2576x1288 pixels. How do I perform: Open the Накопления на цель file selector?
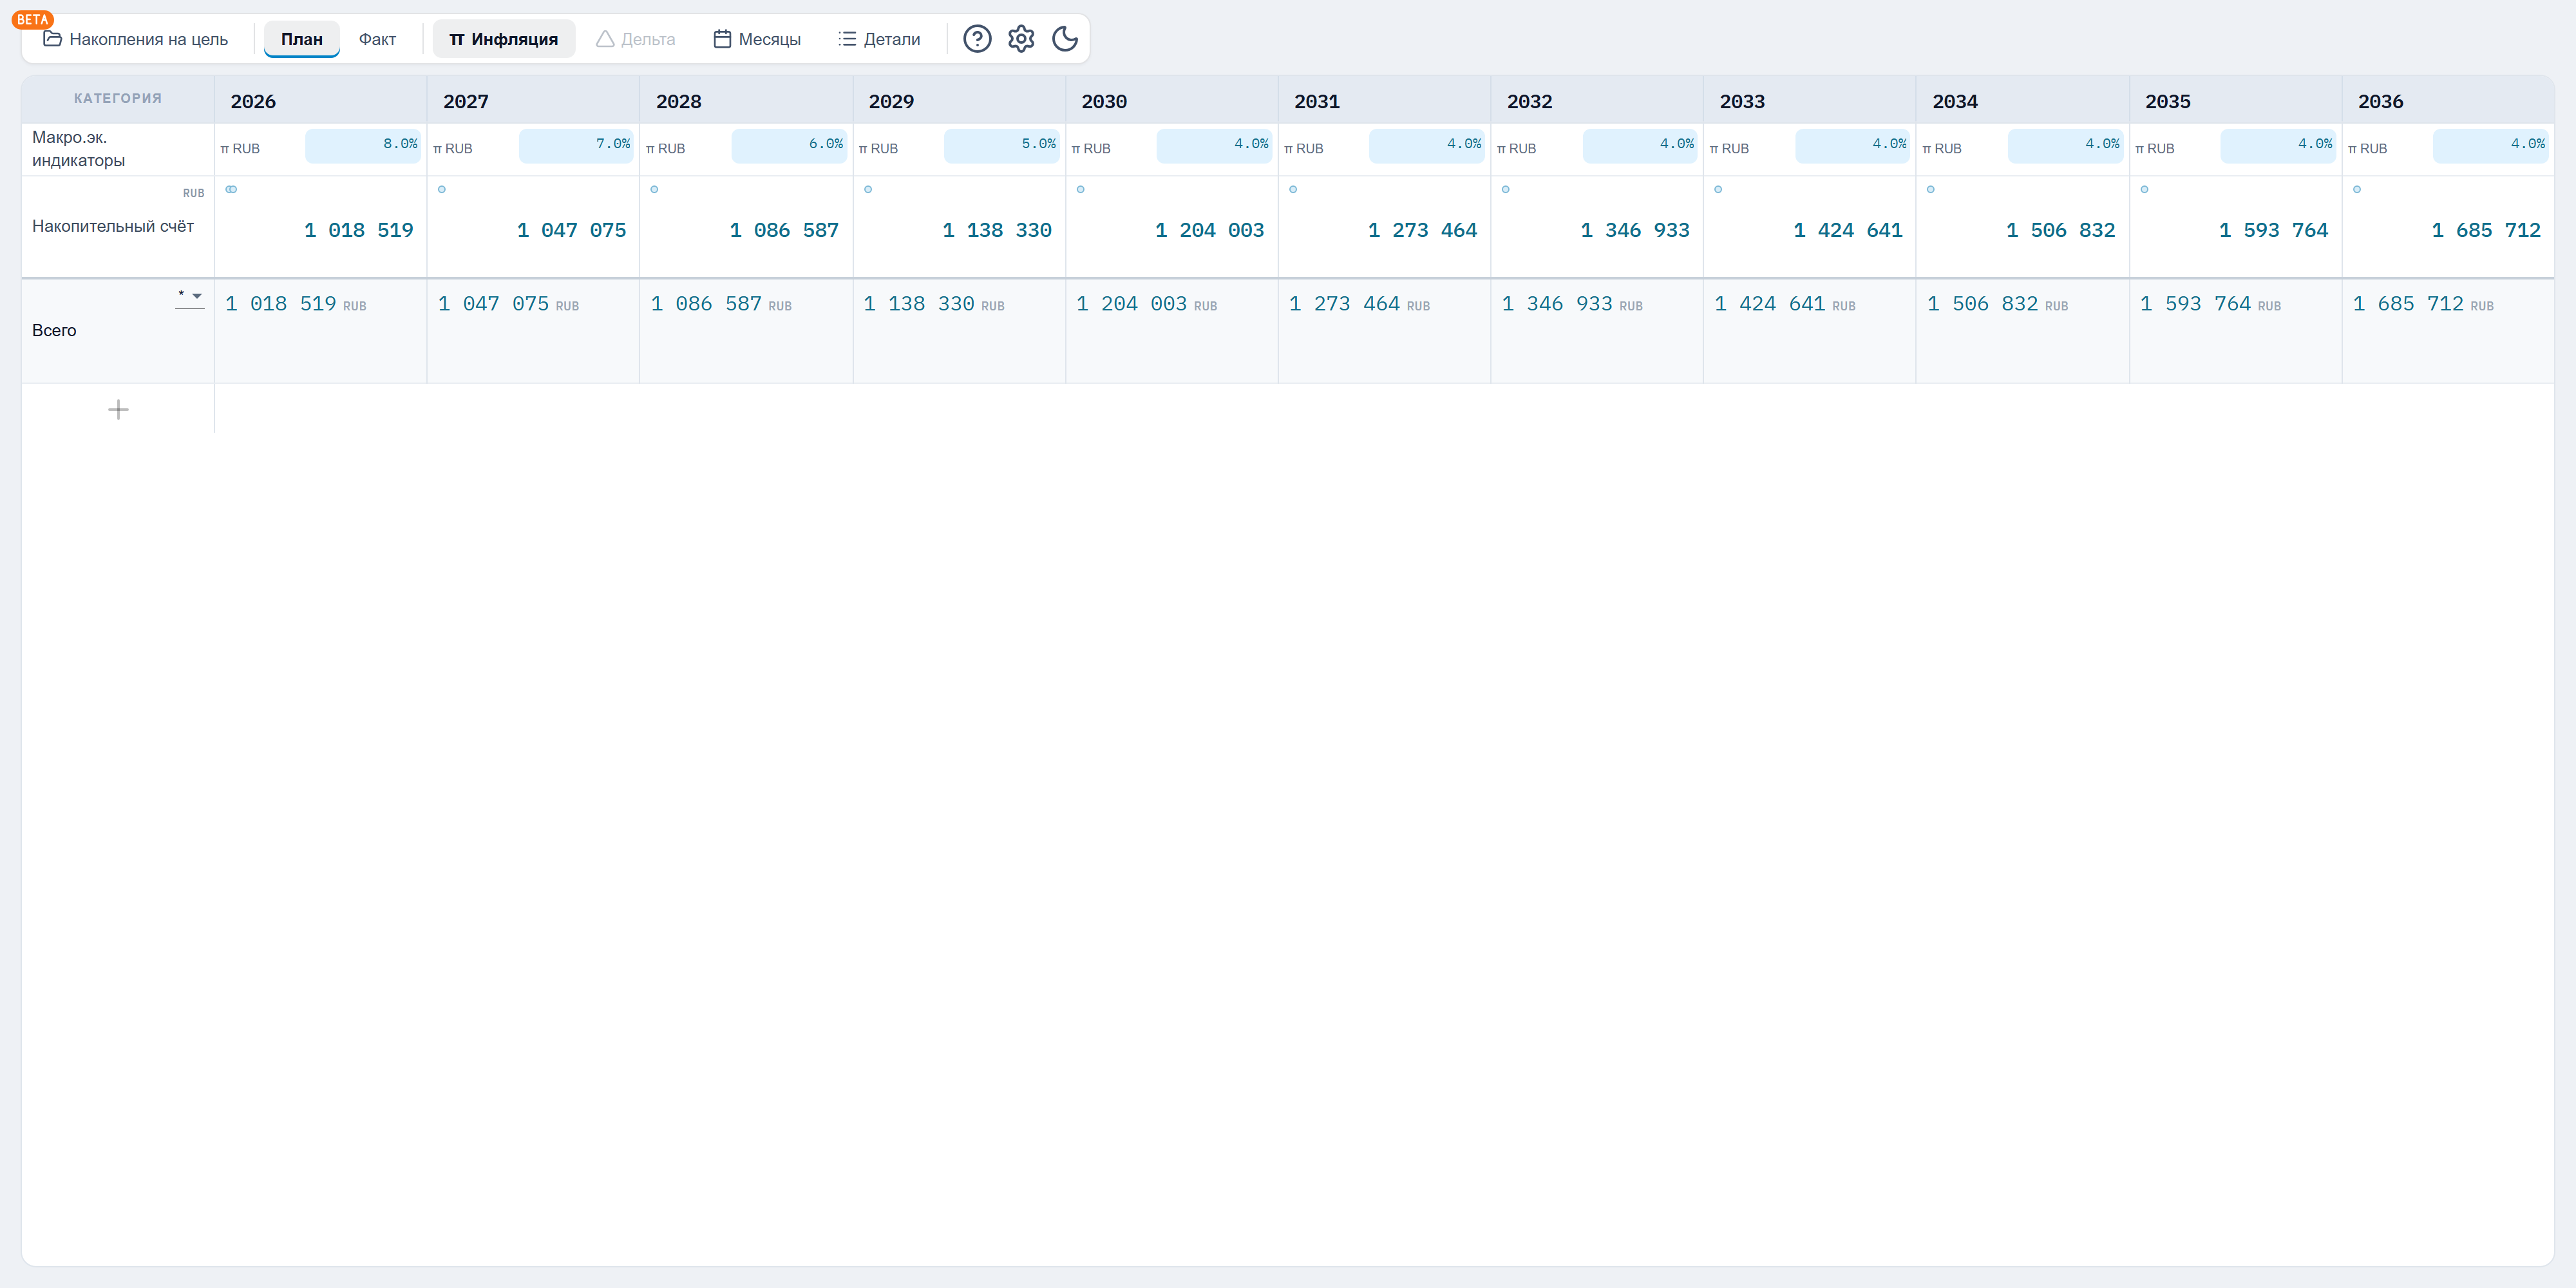point(136,39)
